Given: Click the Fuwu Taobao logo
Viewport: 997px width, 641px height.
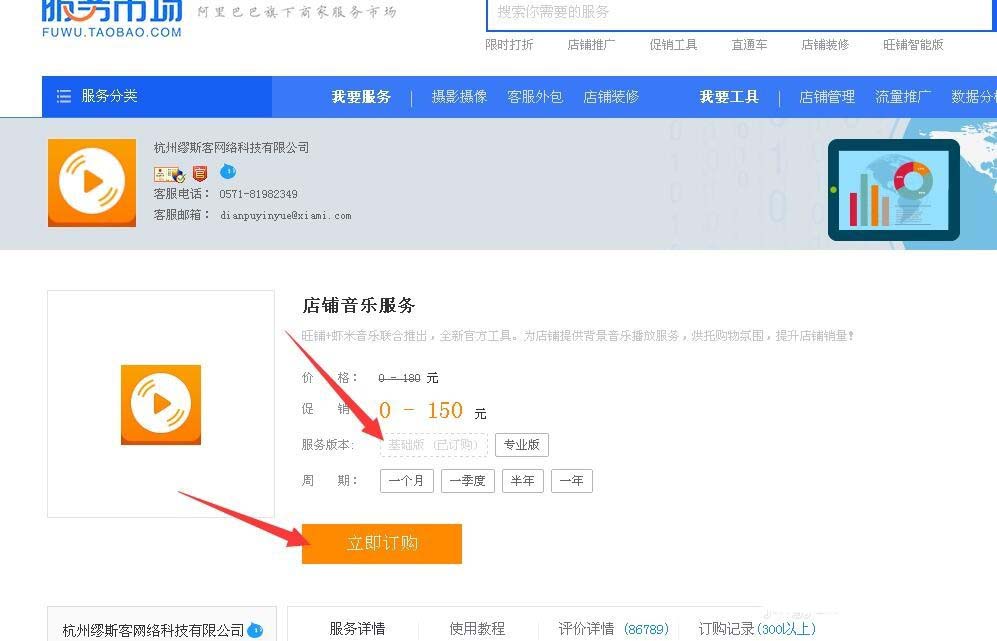Looking at the screenshot, I should [x=112, y=19].
